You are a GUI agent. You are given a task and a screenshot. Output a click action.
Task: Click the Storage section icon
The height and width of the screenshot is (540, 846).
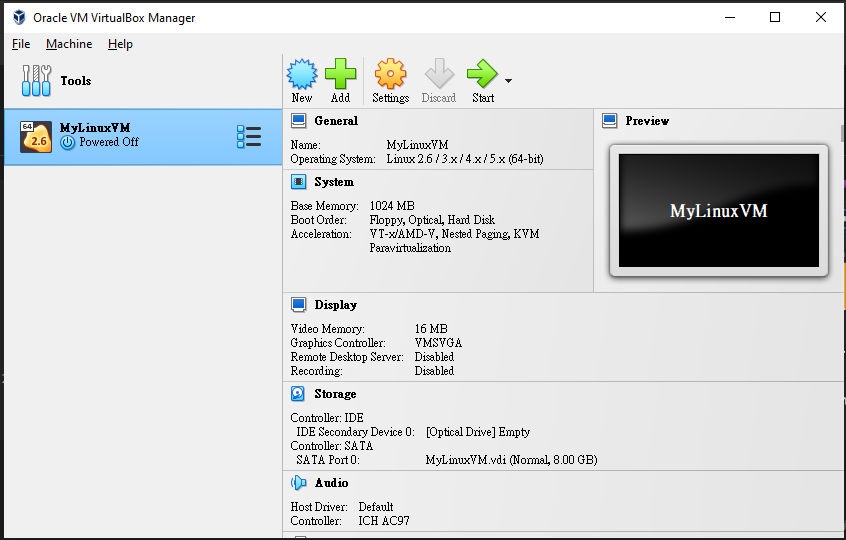click(x=298, y=394)
